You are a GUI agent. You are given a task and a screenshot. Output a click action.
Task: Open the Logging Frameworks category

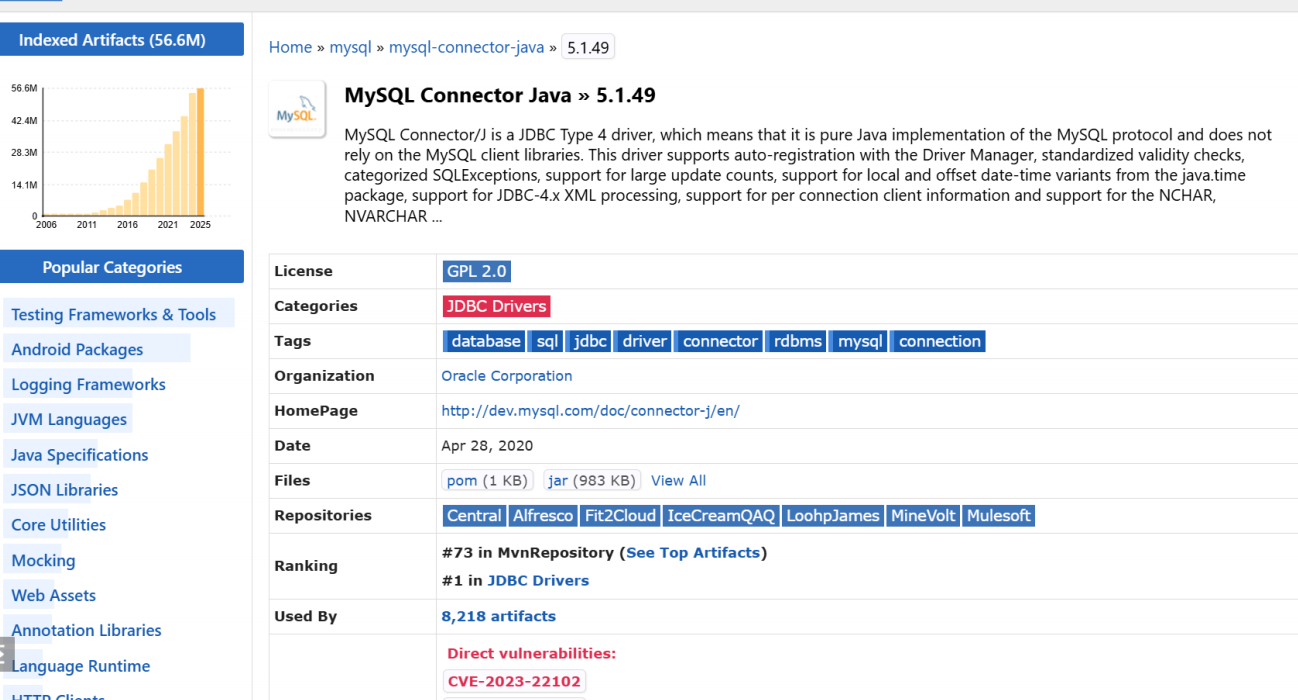[88, 384]
